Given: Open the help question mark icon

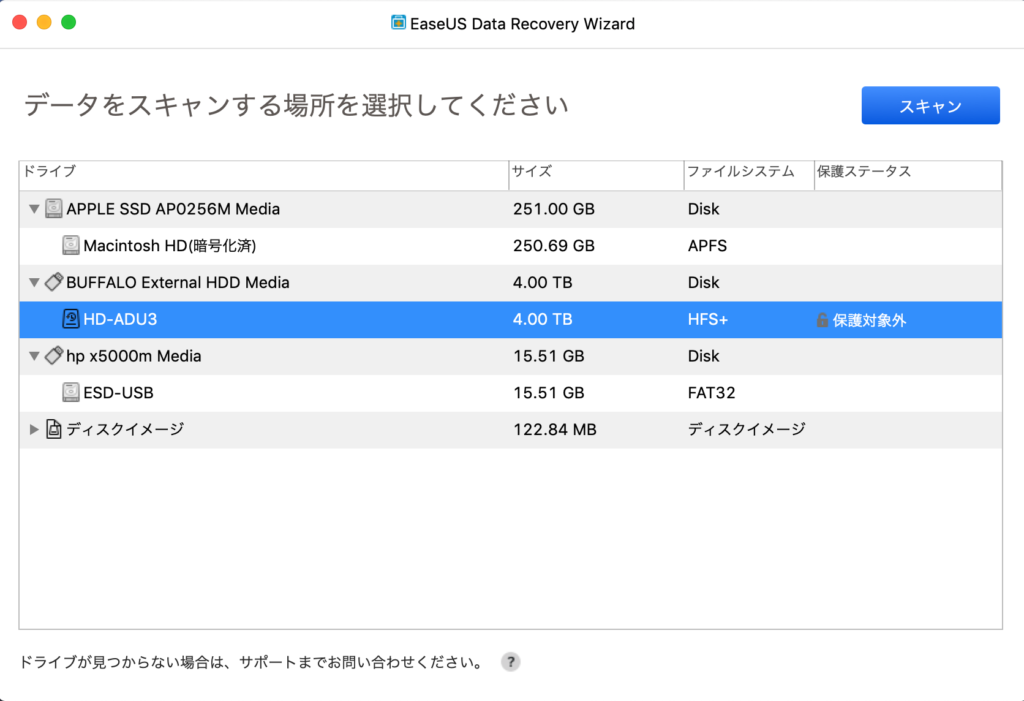Looking at the screenshot, I should [x=511, y=662].
